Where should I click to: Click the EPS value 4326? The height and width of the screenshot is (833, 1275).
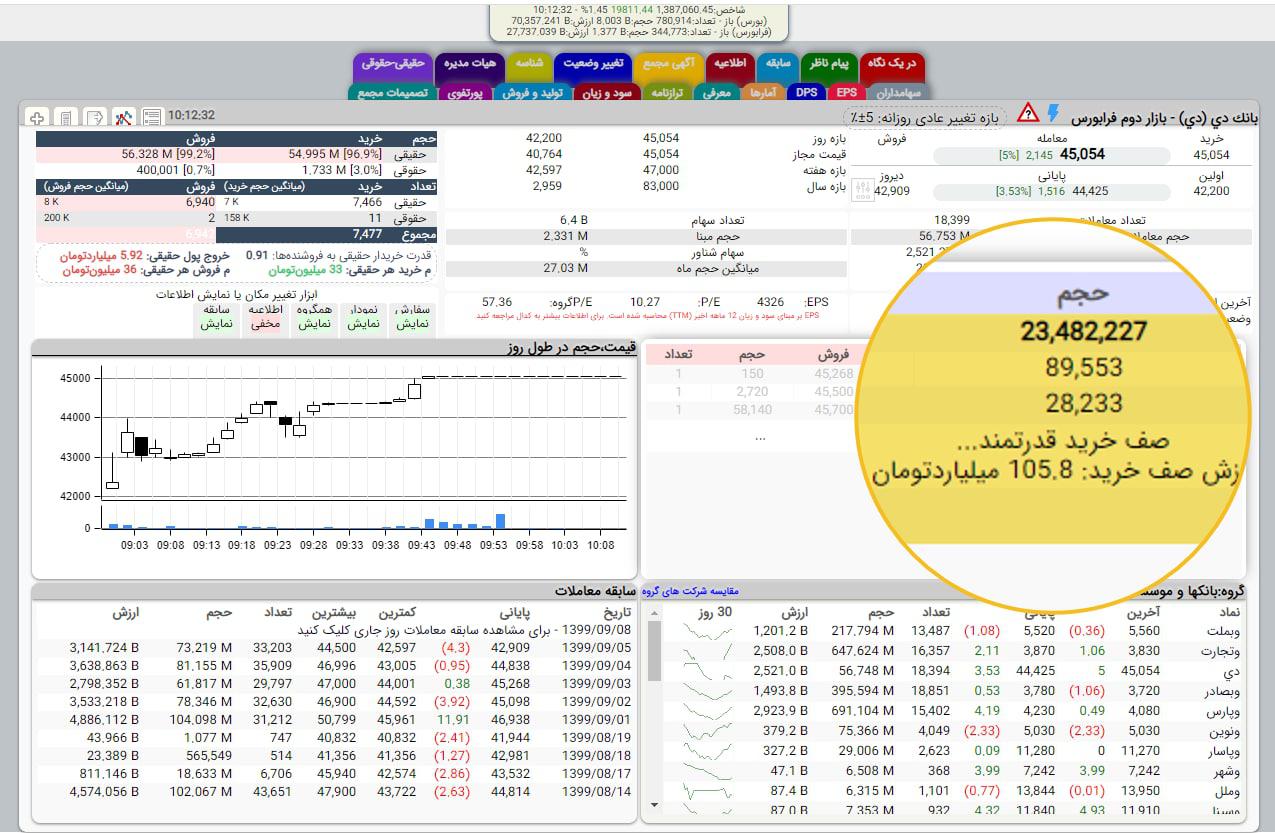tap(770, 302)
